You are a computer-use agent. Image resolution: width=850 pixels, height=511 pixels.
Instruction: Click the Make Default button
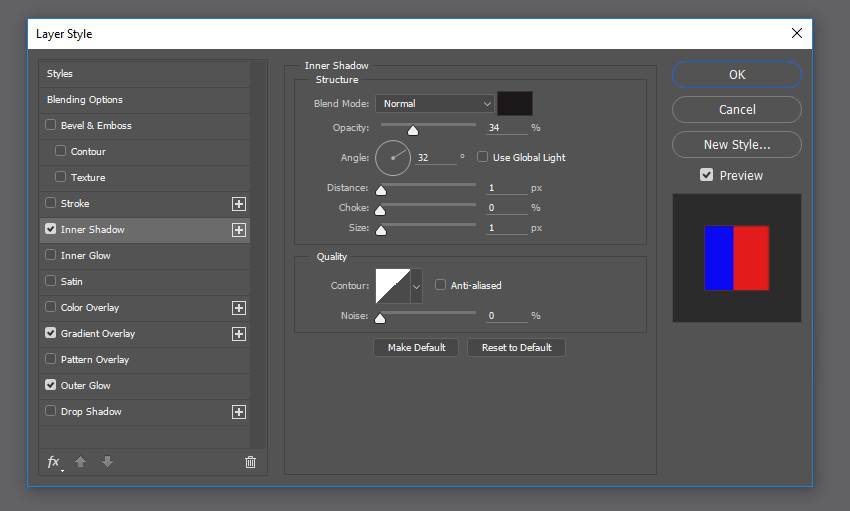pyautogui.click(x=416, y=347)
